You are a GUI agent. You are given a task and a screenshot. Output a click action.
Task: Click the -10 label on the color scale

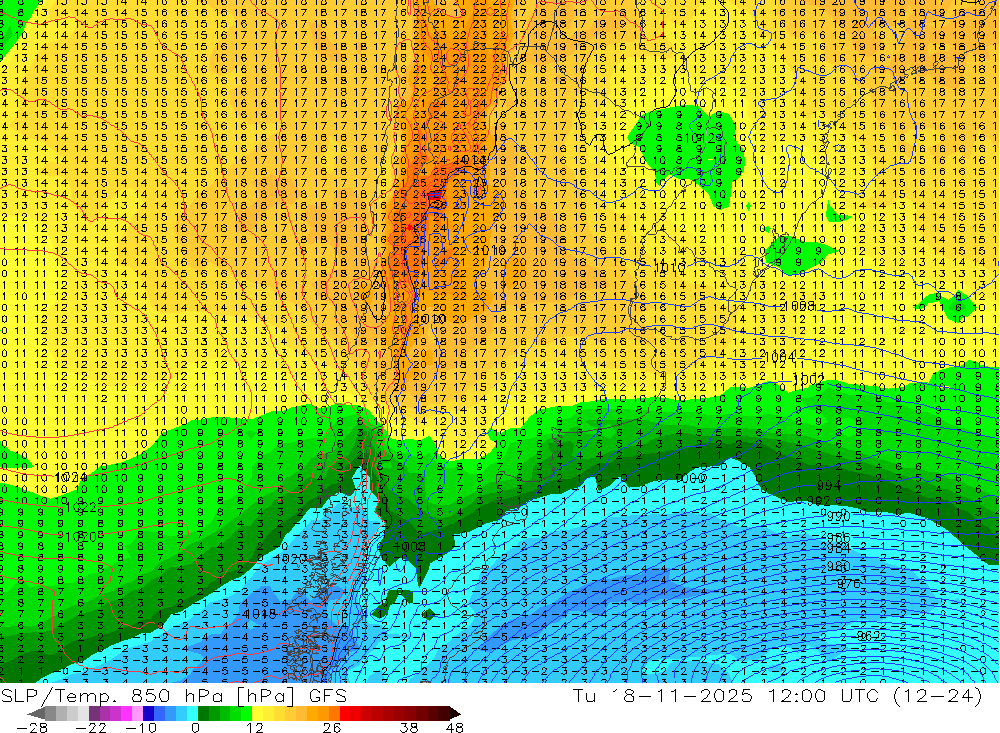141,727
